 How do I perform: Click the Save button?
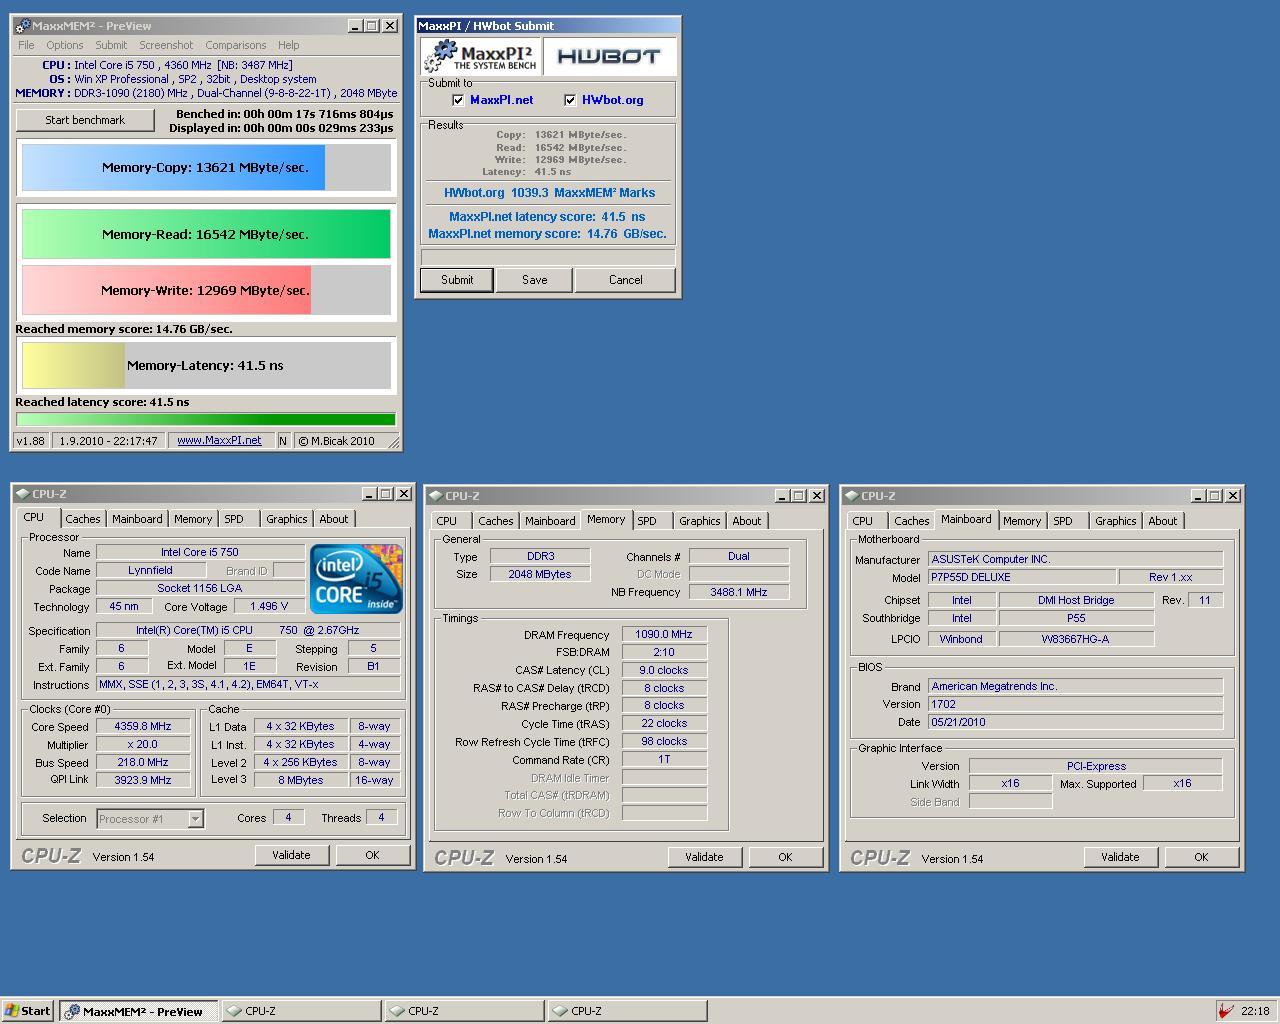coord(535,280)
